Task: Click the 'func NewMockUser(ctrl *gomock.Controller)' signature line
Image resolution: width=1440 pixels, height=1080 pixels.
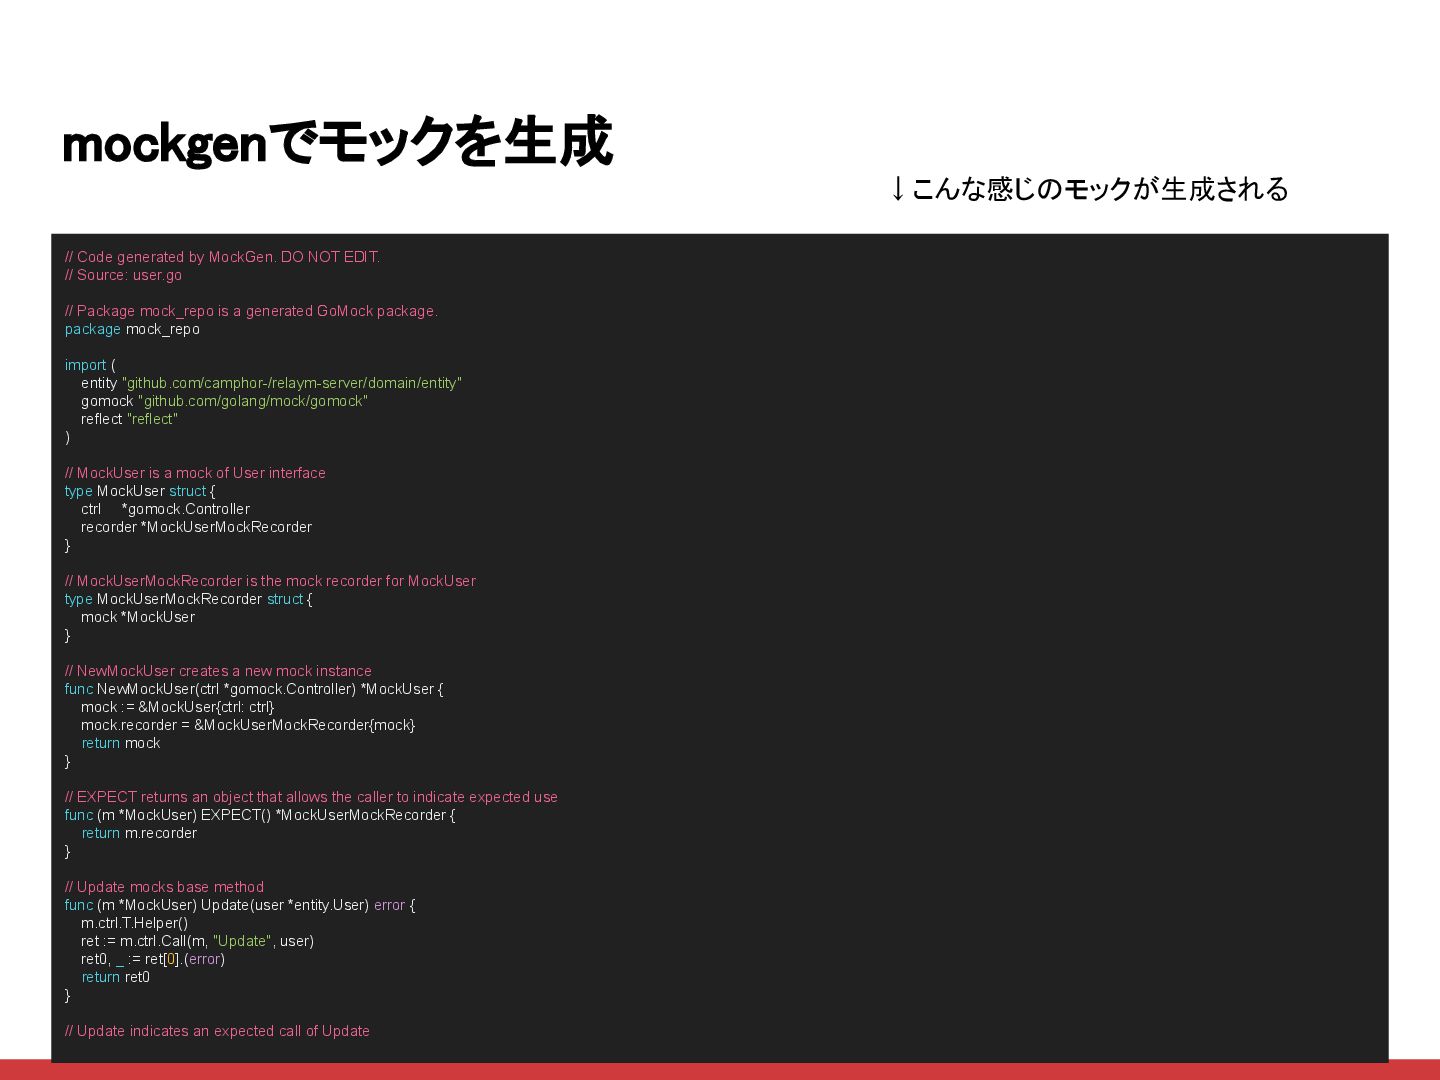Action: [x=254, y=689]
